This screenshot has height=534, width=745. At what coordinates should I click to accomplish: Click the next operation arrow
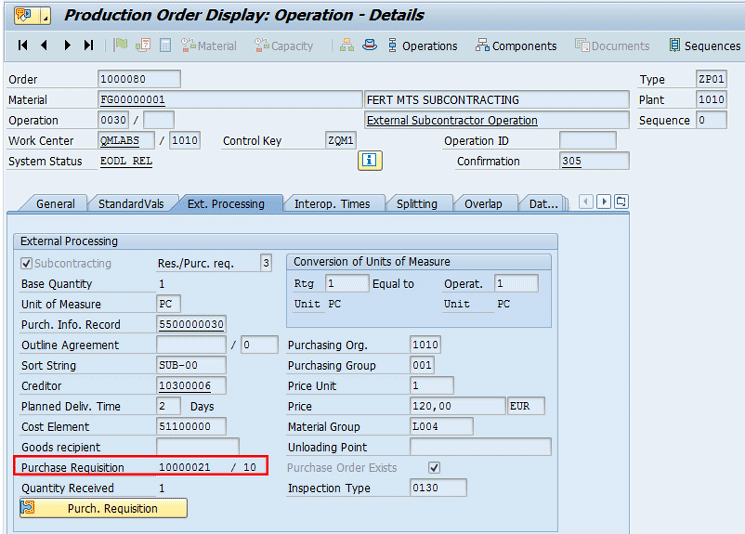pos(67,46)
